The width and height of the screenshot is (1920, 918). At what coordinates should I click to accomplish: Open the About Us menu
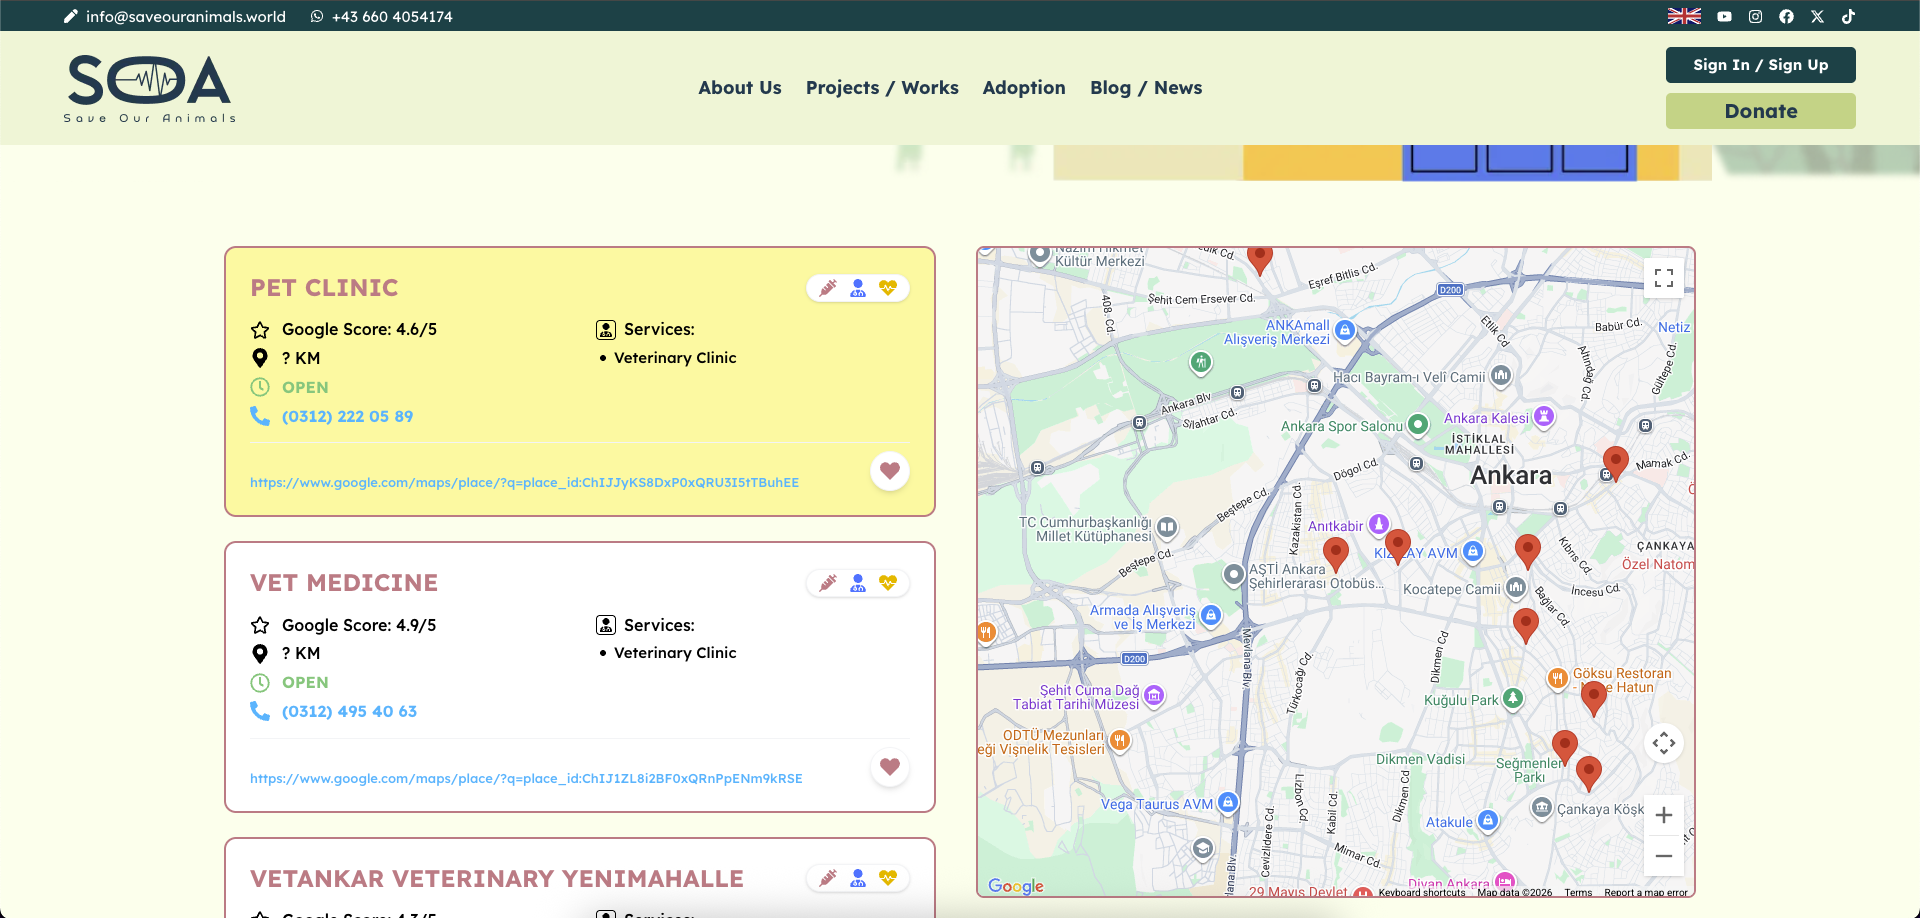coord(739,88)
